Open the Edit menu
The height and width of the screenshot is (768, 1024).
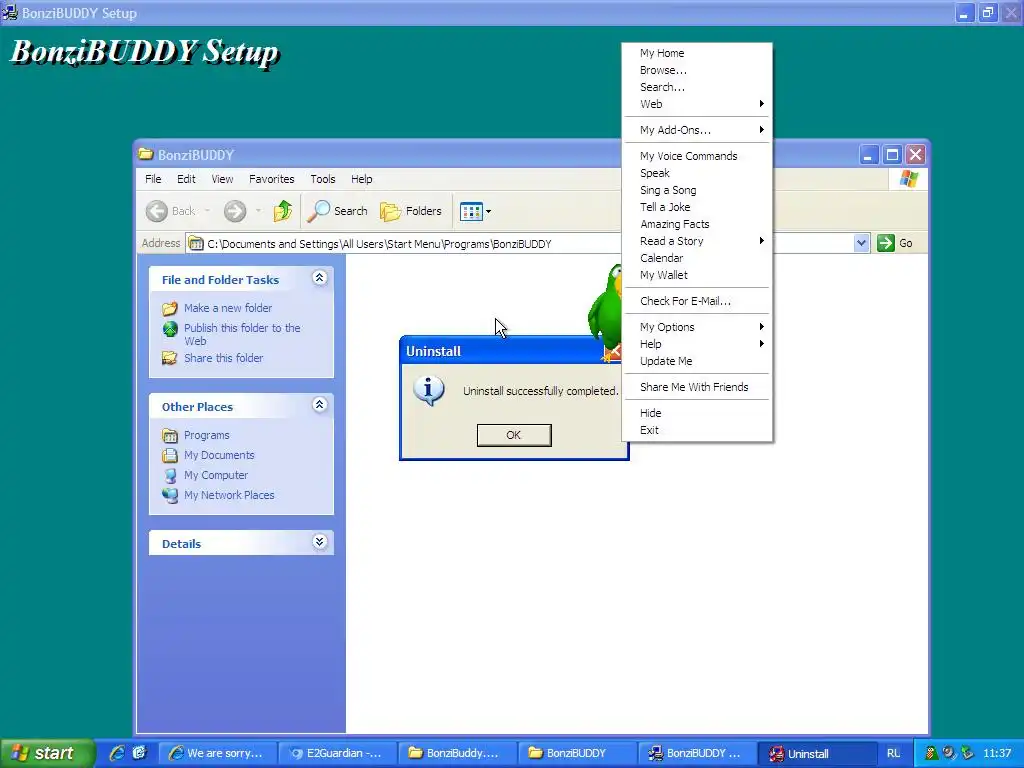(186, 179)
